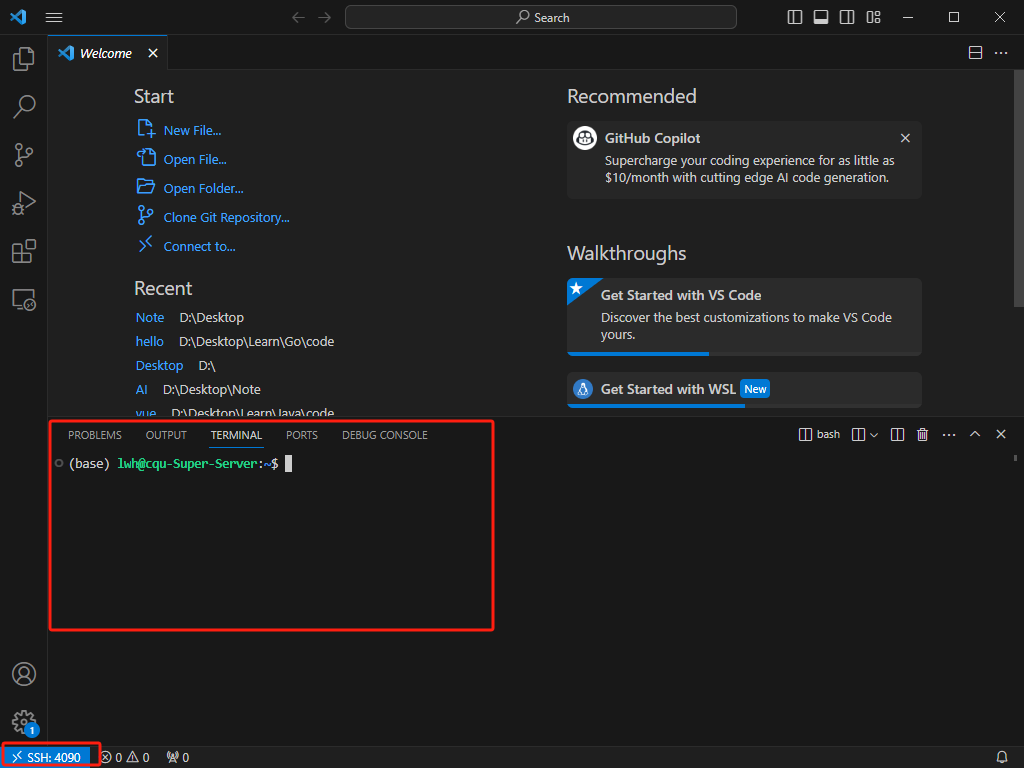This screenshot has height=768, width=1024.
Task: Toggle the bottom panel layout icon
Action: (x=821, y=18)
